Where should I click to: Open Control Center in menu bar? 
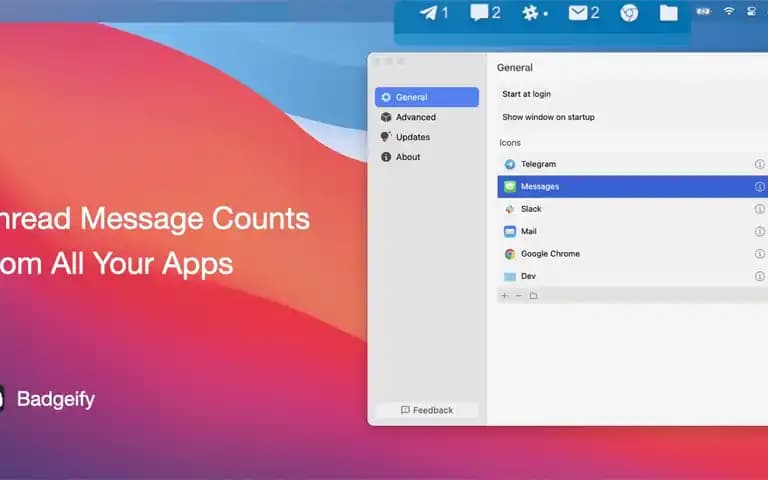(x=751, y=11)
